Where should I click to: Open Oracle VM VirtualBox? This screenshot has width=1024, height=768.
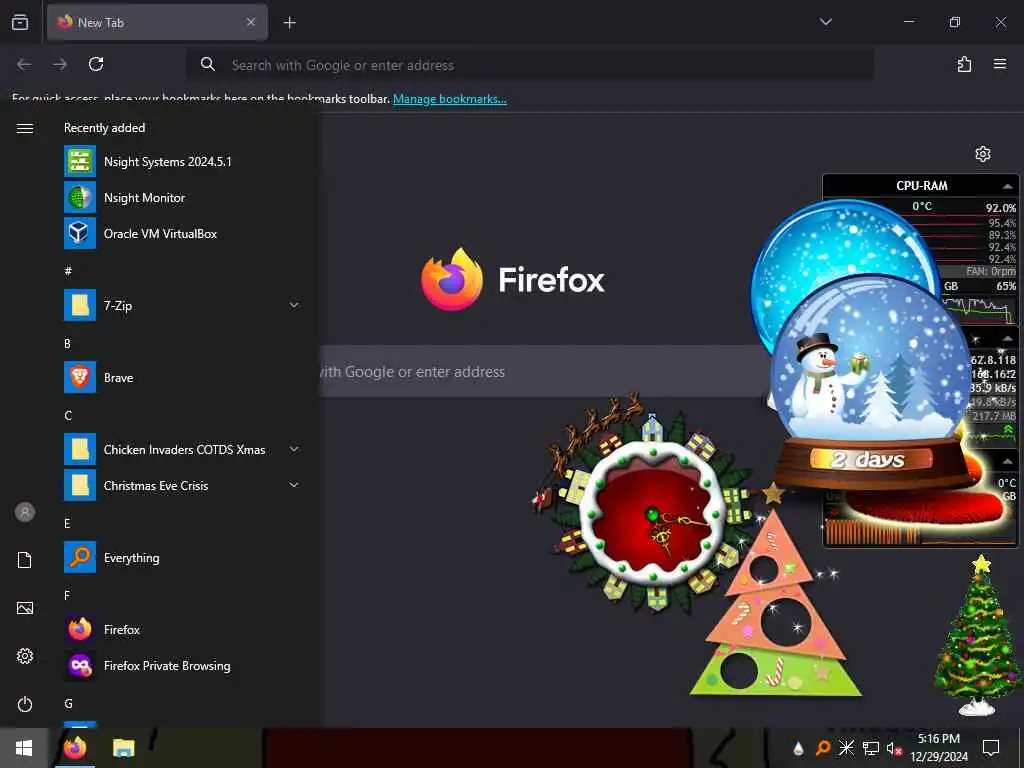coord(180,233)
